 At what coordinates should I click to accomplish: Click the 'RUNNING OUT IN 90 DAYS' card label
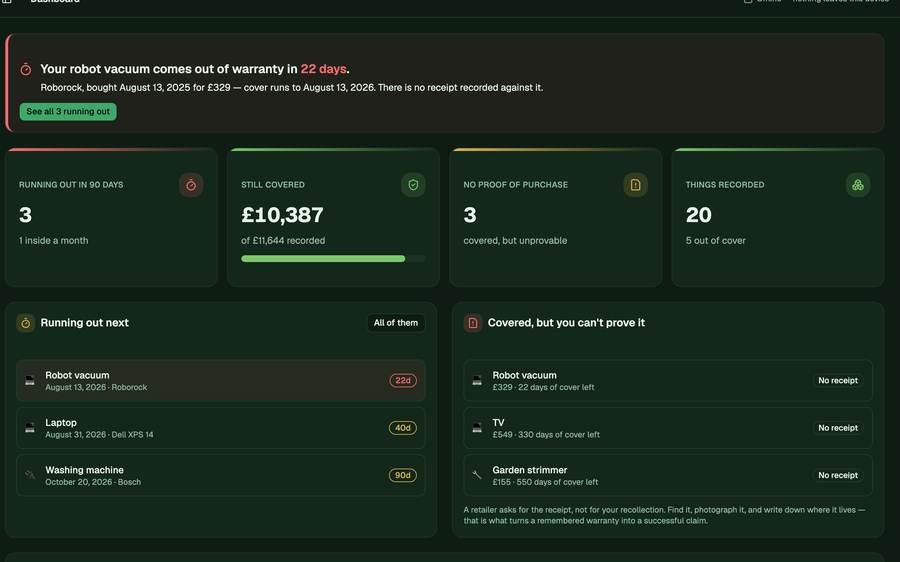tap(71, 185)
